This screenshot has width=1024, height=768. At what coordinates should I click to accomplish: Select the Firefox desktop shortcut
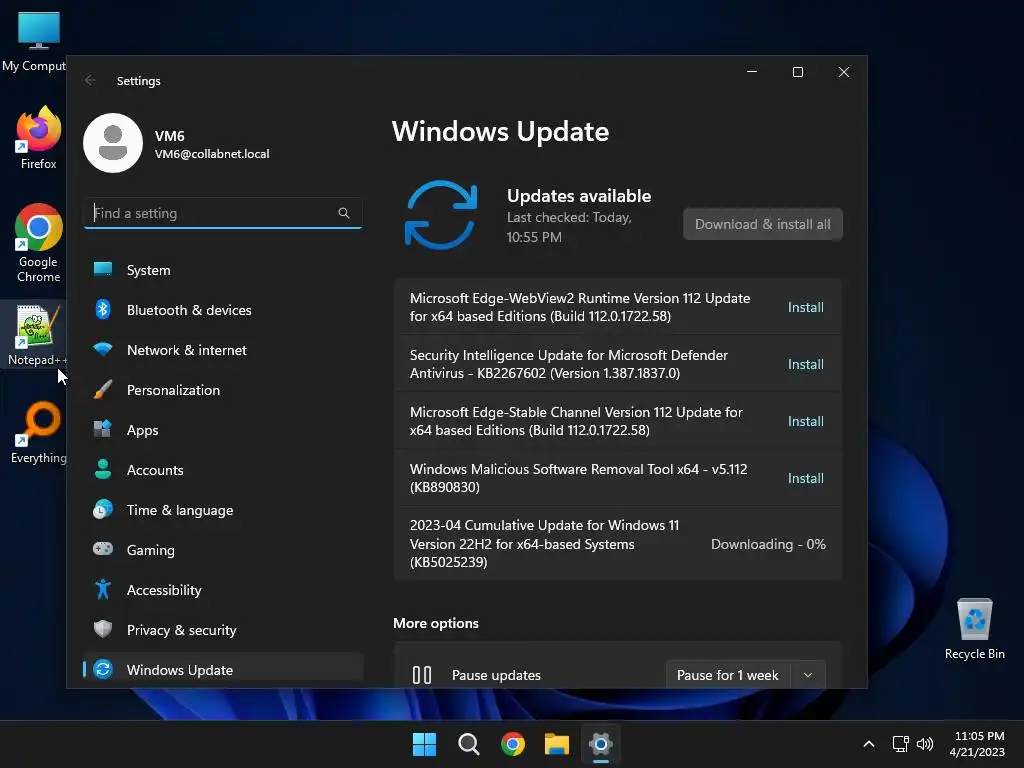[x=39, y=138]
